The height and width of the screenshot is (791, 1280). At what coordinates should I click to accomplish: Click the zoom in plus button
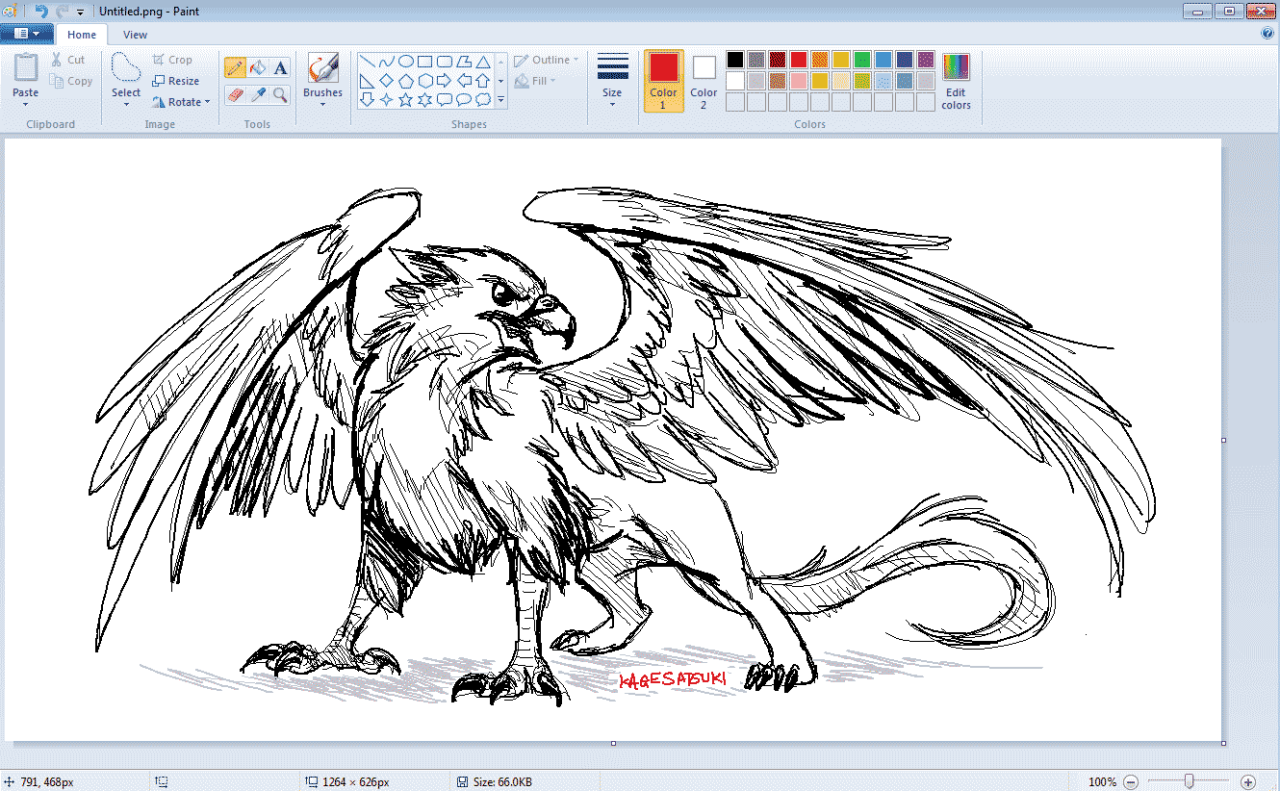pyautogui.click(x=1248, y=782)
